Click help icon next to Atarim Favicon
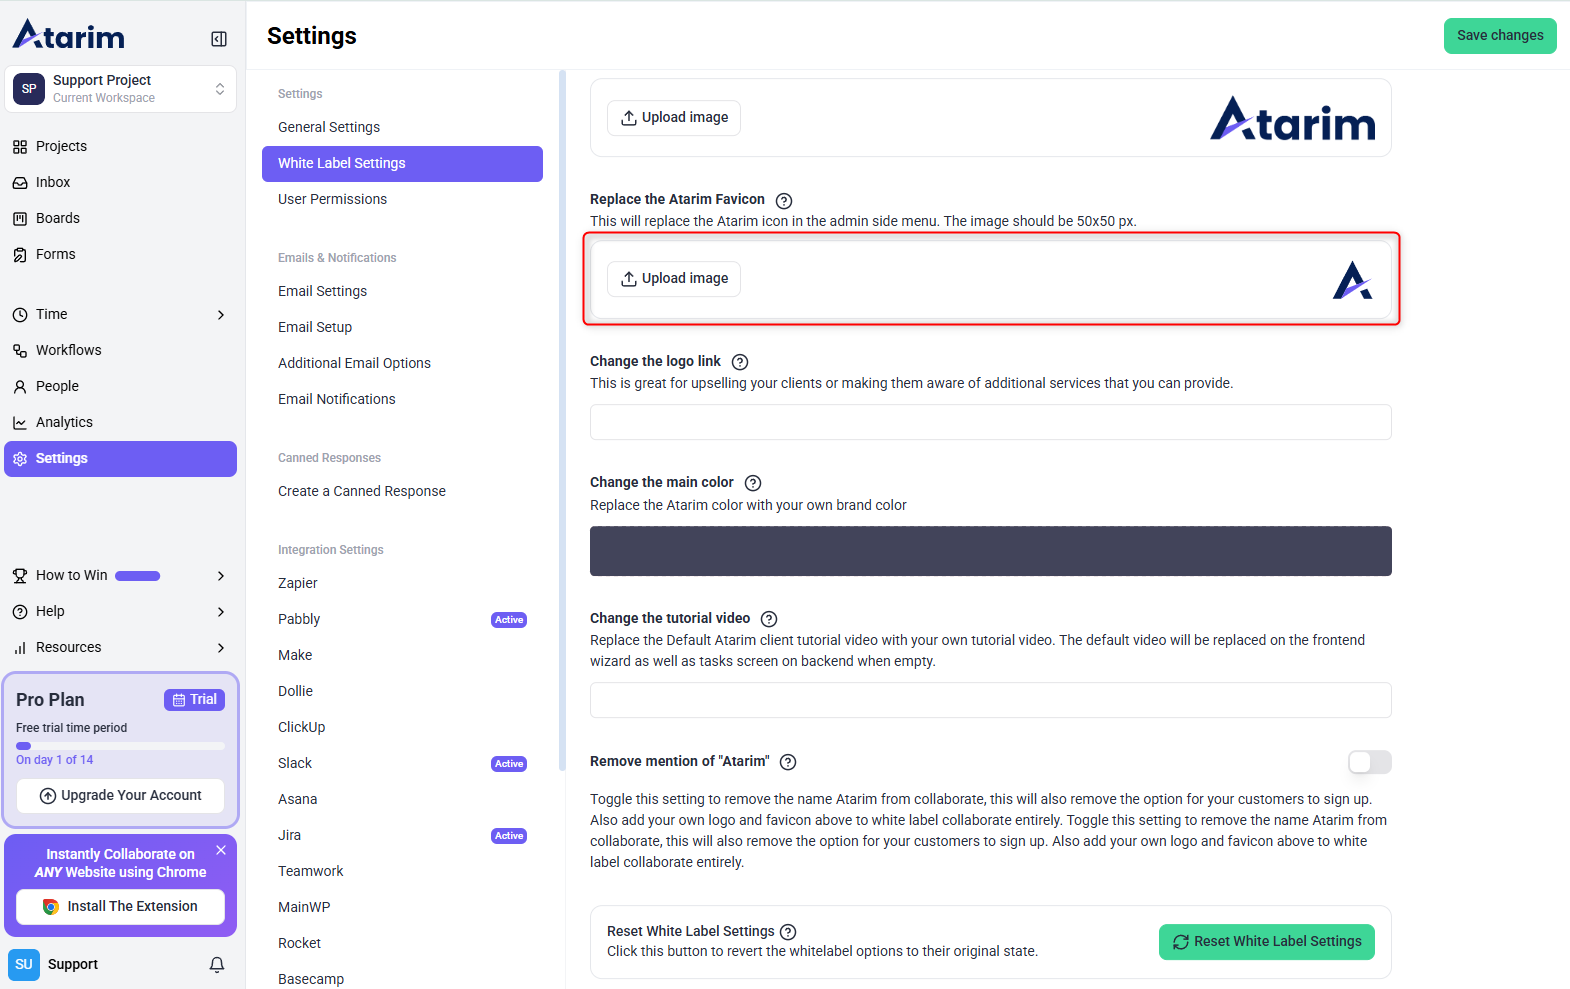The height and width of the screenshot is (989, 1570). pos(784,201)
